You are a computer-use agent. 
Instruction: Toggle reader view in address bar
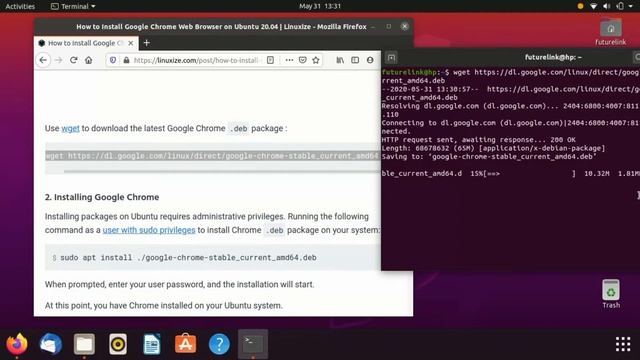pos(270,60)
